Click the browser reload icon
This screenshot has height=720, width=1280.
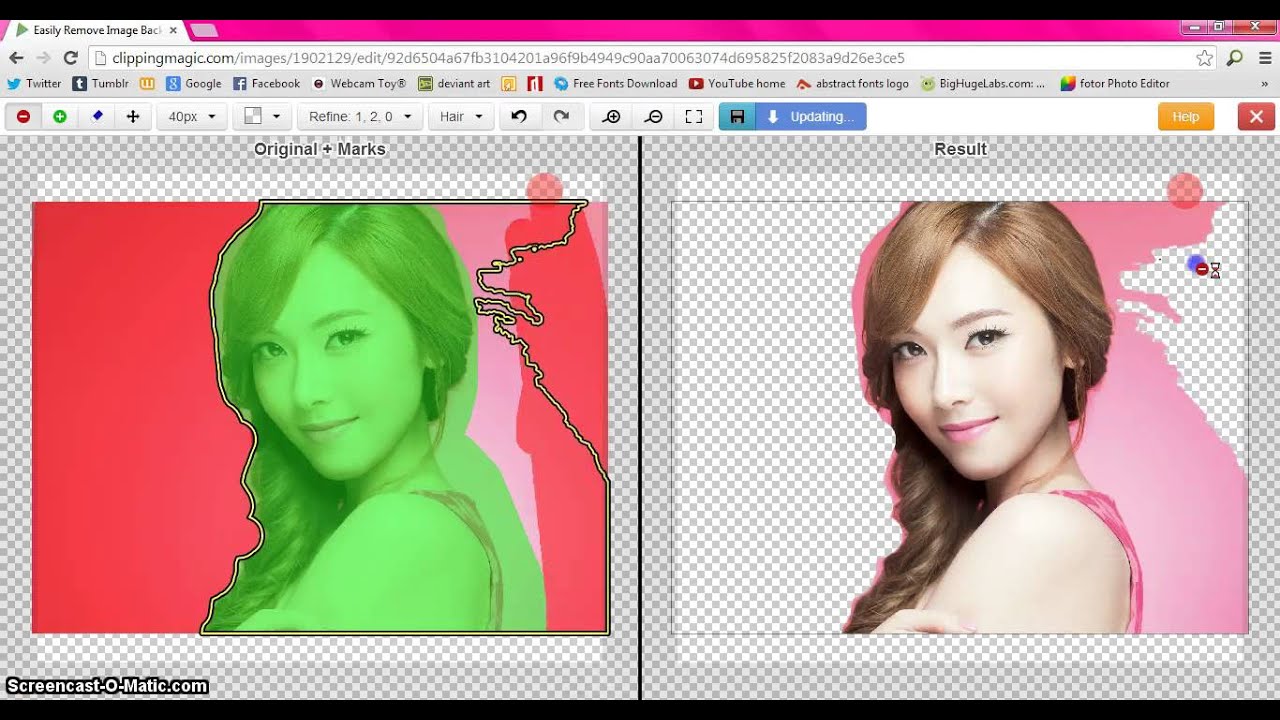click(70, 58)
